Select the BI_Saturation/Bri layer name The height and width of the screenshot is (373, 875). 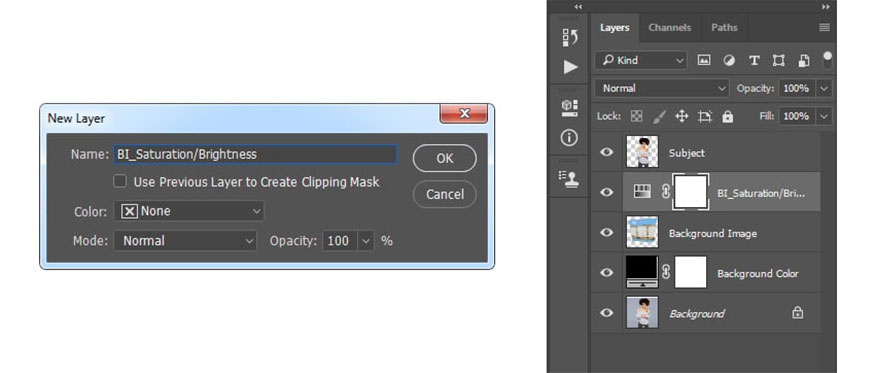761,193
